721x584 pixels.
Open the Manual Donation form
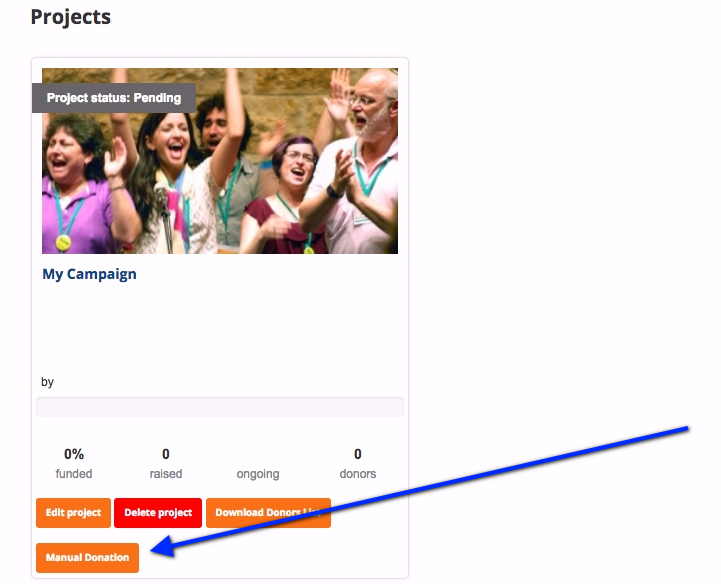tap(87, 558)
